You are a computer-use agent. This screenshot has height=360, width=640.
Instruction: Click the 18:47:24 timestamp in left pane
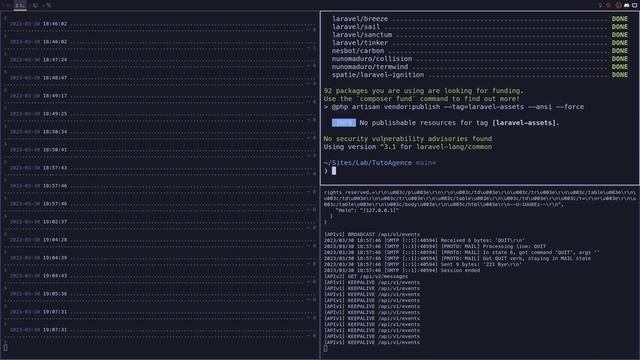click(55, 60)
